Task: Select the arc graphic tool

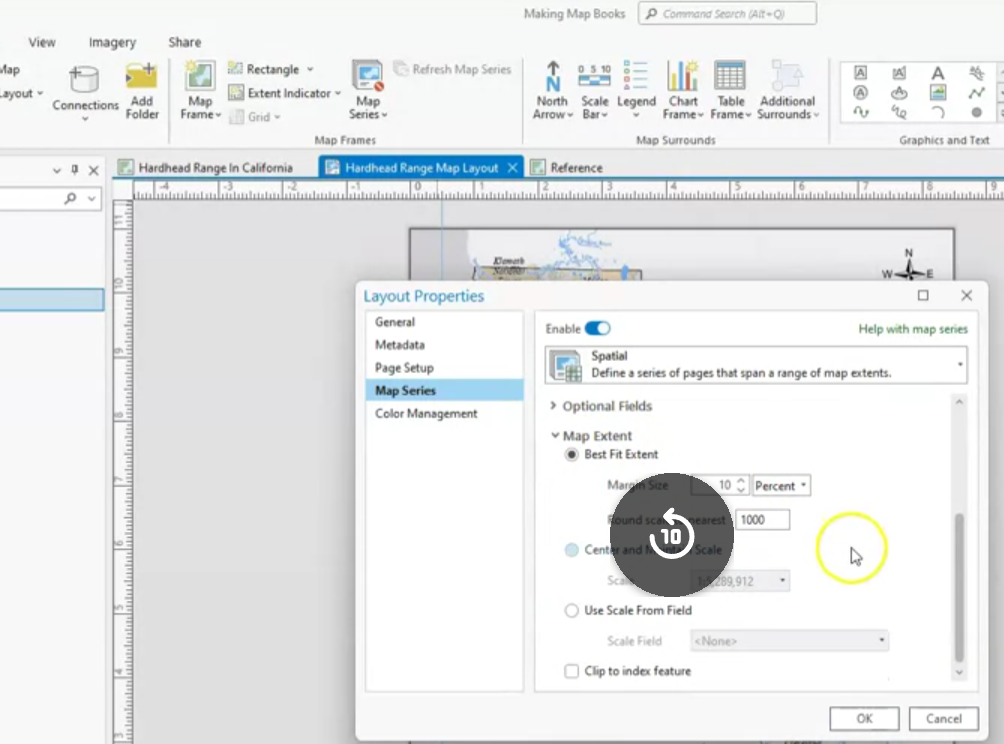Action: pyautogui.click(x=937, y=113)
